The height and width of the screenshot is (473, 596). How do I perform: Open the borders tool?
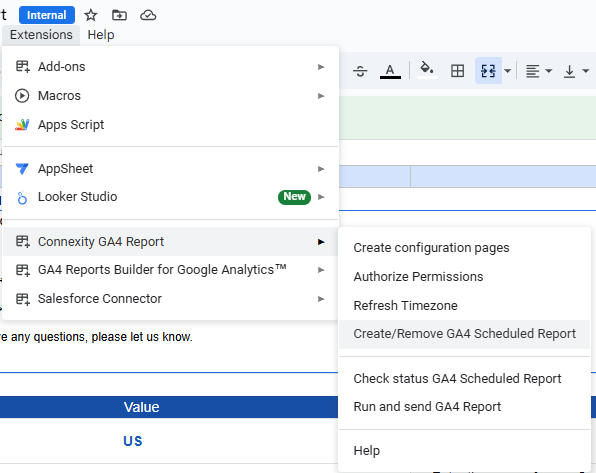click(x=457, y=71)
